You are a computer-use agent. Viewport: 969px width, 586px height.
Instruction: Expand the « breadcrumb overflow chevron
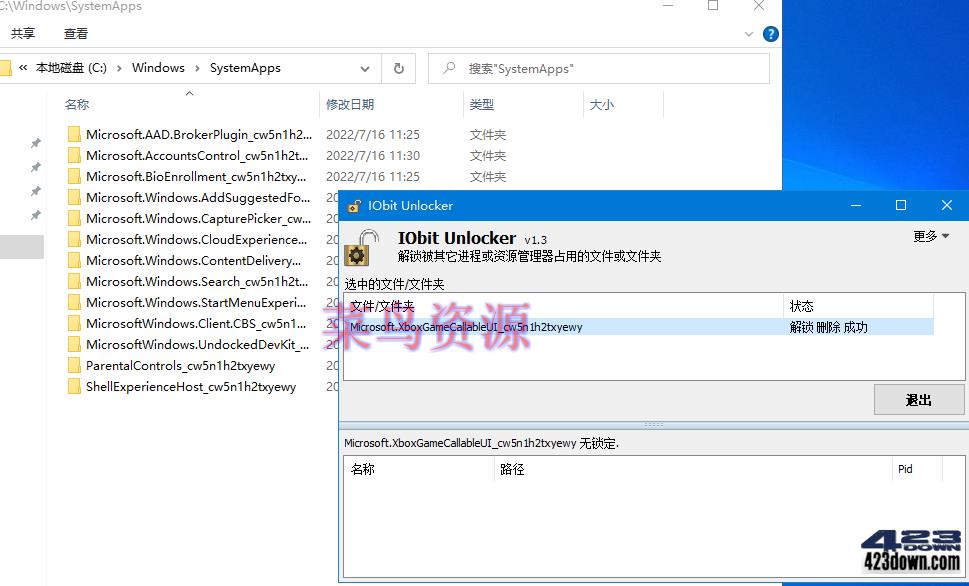click(x=23, y=68)
